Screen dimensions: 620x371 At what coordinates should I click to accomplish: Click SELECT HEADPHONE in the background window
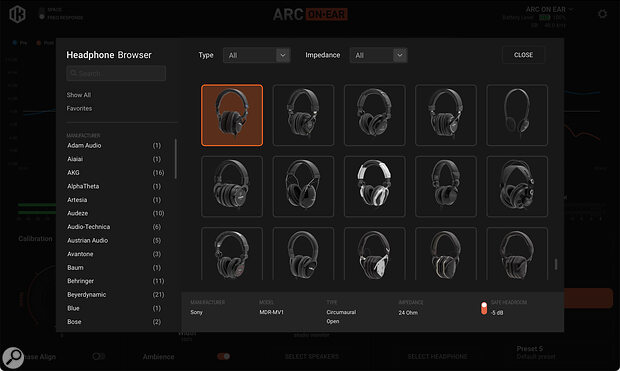(437, 356)
